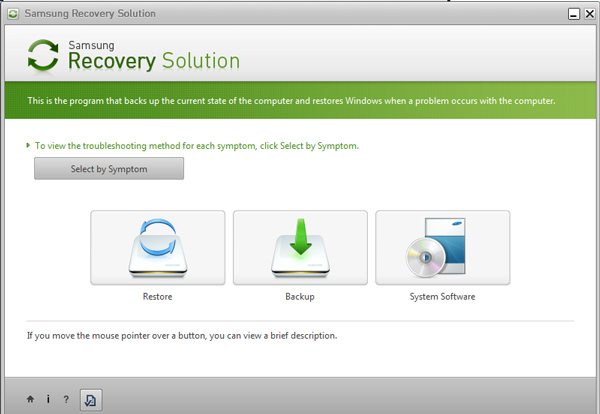Open the help question mark icon

[x=66, y=399]
